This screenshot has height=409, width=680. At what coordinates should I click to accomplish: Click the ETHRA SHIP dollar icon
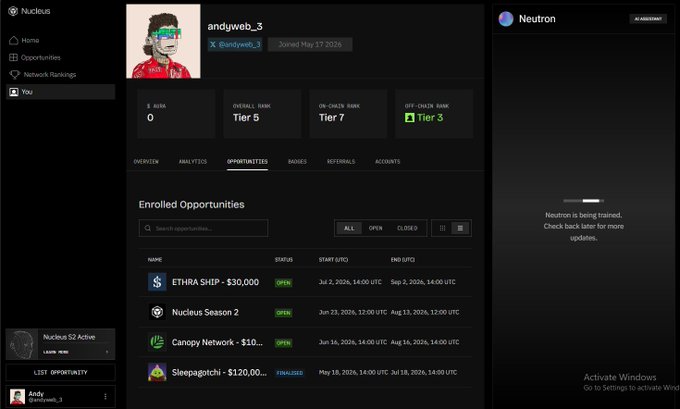tap(157, 282)
